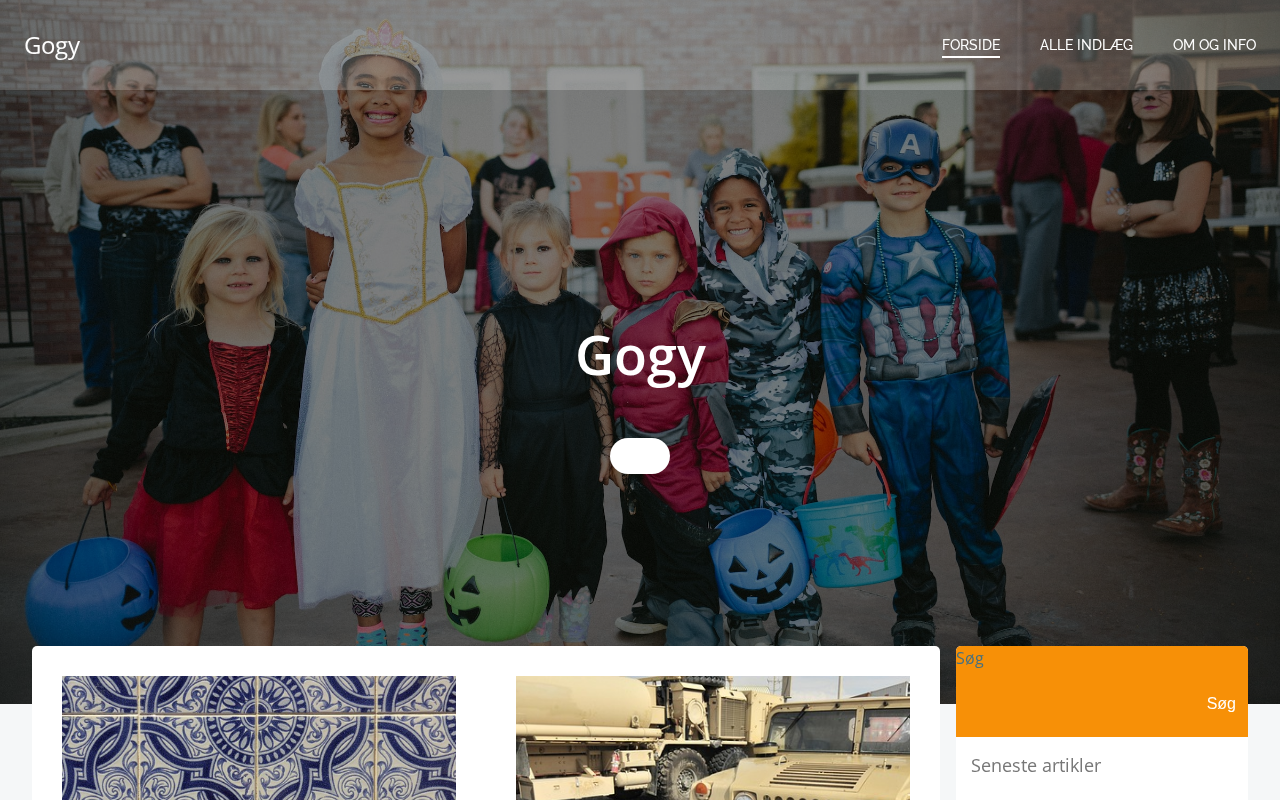The width and height of the screenshot is (1280, 800).
Task: Click the dinosaur-print teal bucket in hero photo
Action: click(850, 540)
